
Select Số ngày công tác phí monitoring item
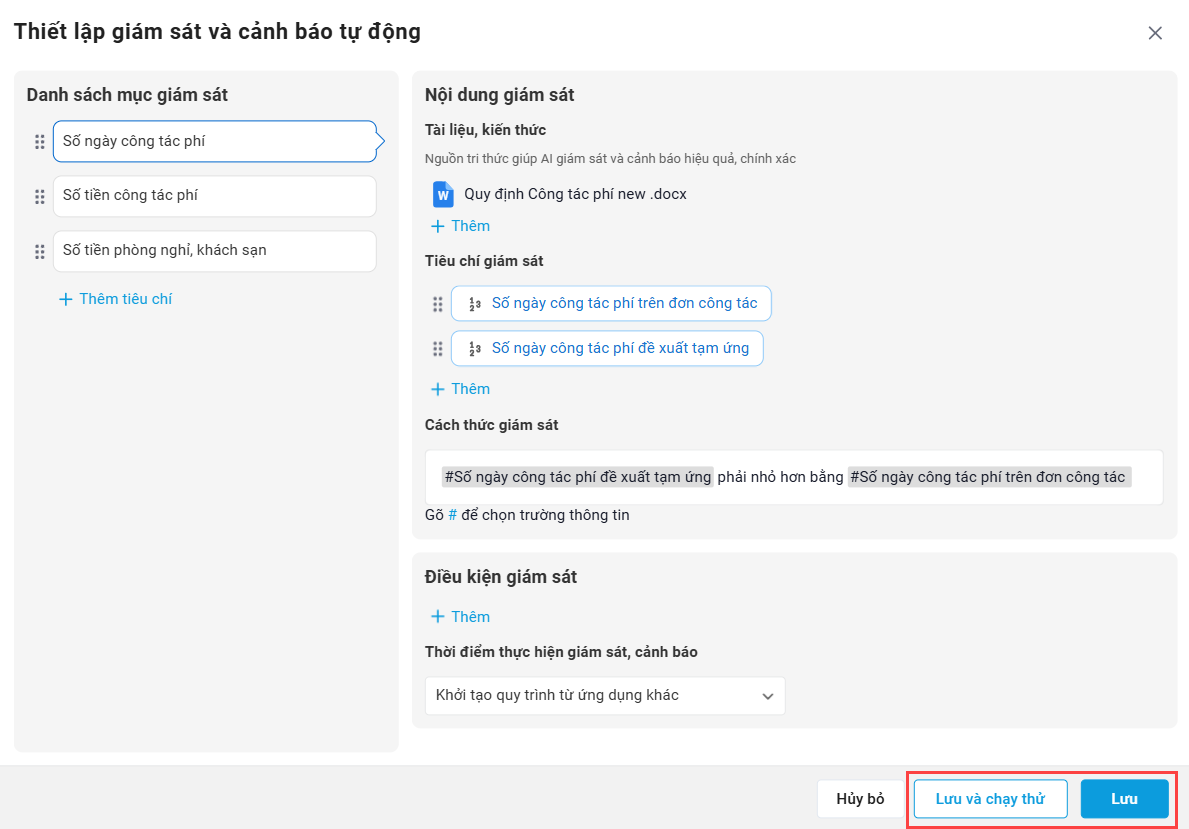(214, 142)
